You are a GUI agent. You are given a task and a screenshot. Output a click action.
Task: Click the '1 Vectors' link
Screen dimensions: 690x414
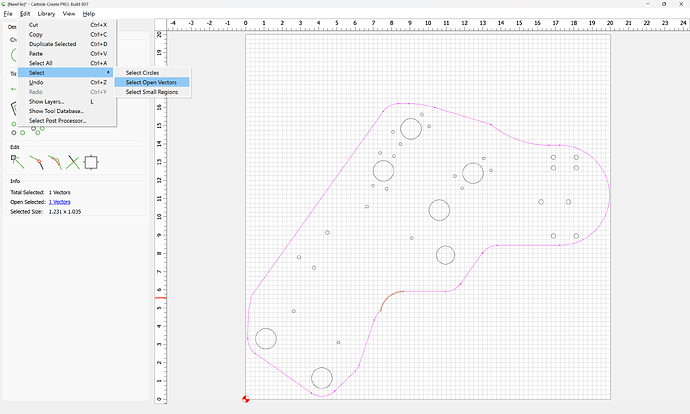coord(59,202)
